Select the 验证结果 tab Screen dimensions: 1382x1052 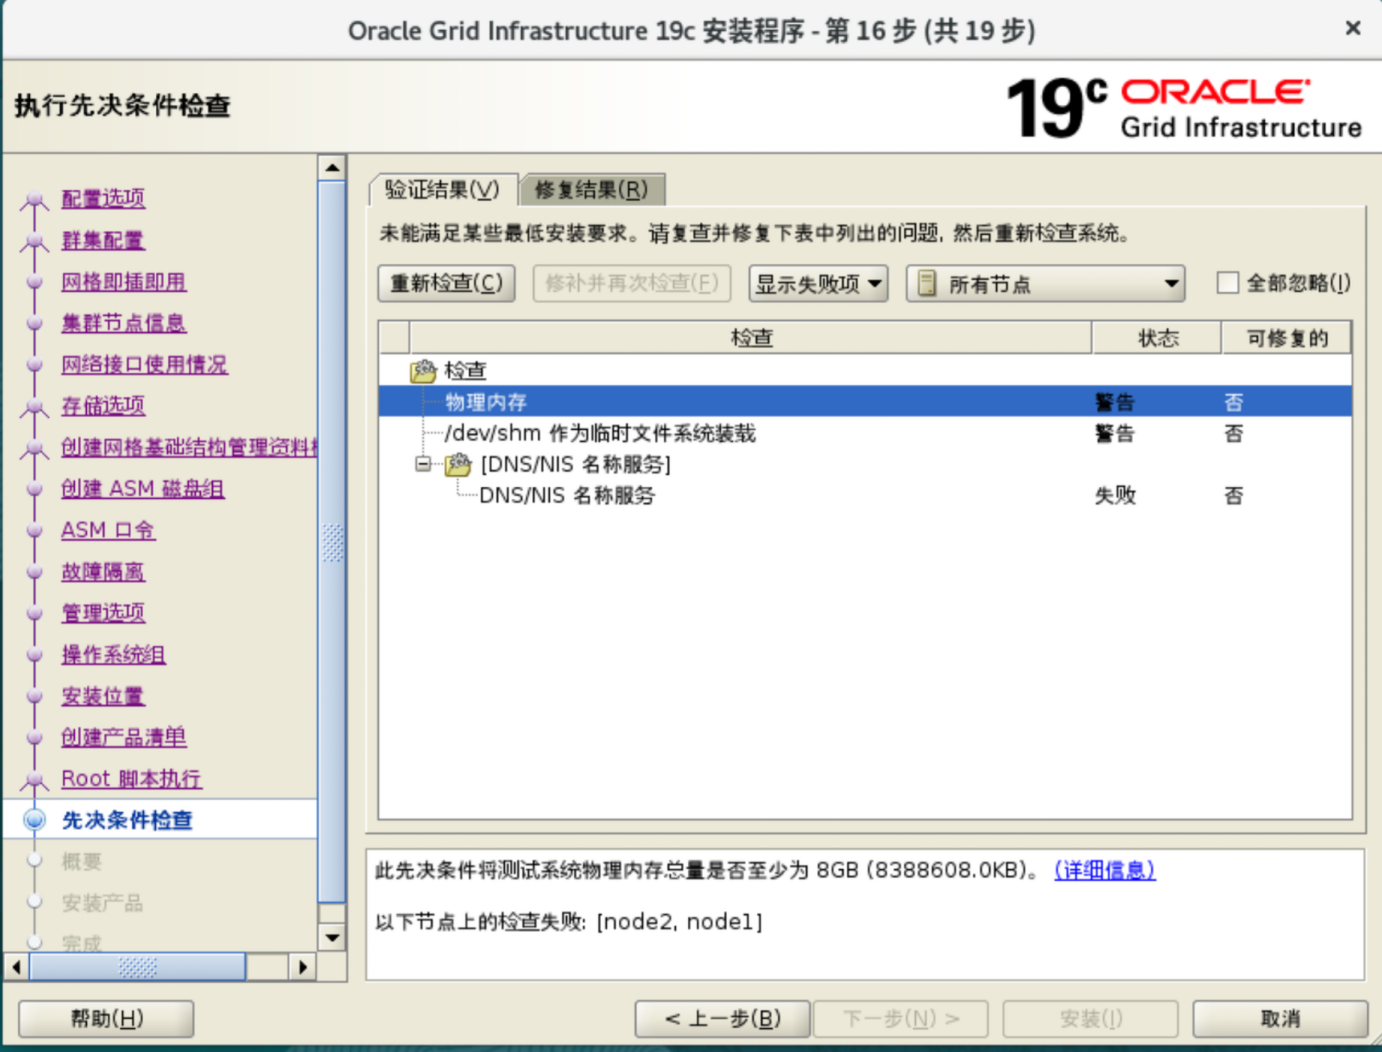click(x=442, y=190)
